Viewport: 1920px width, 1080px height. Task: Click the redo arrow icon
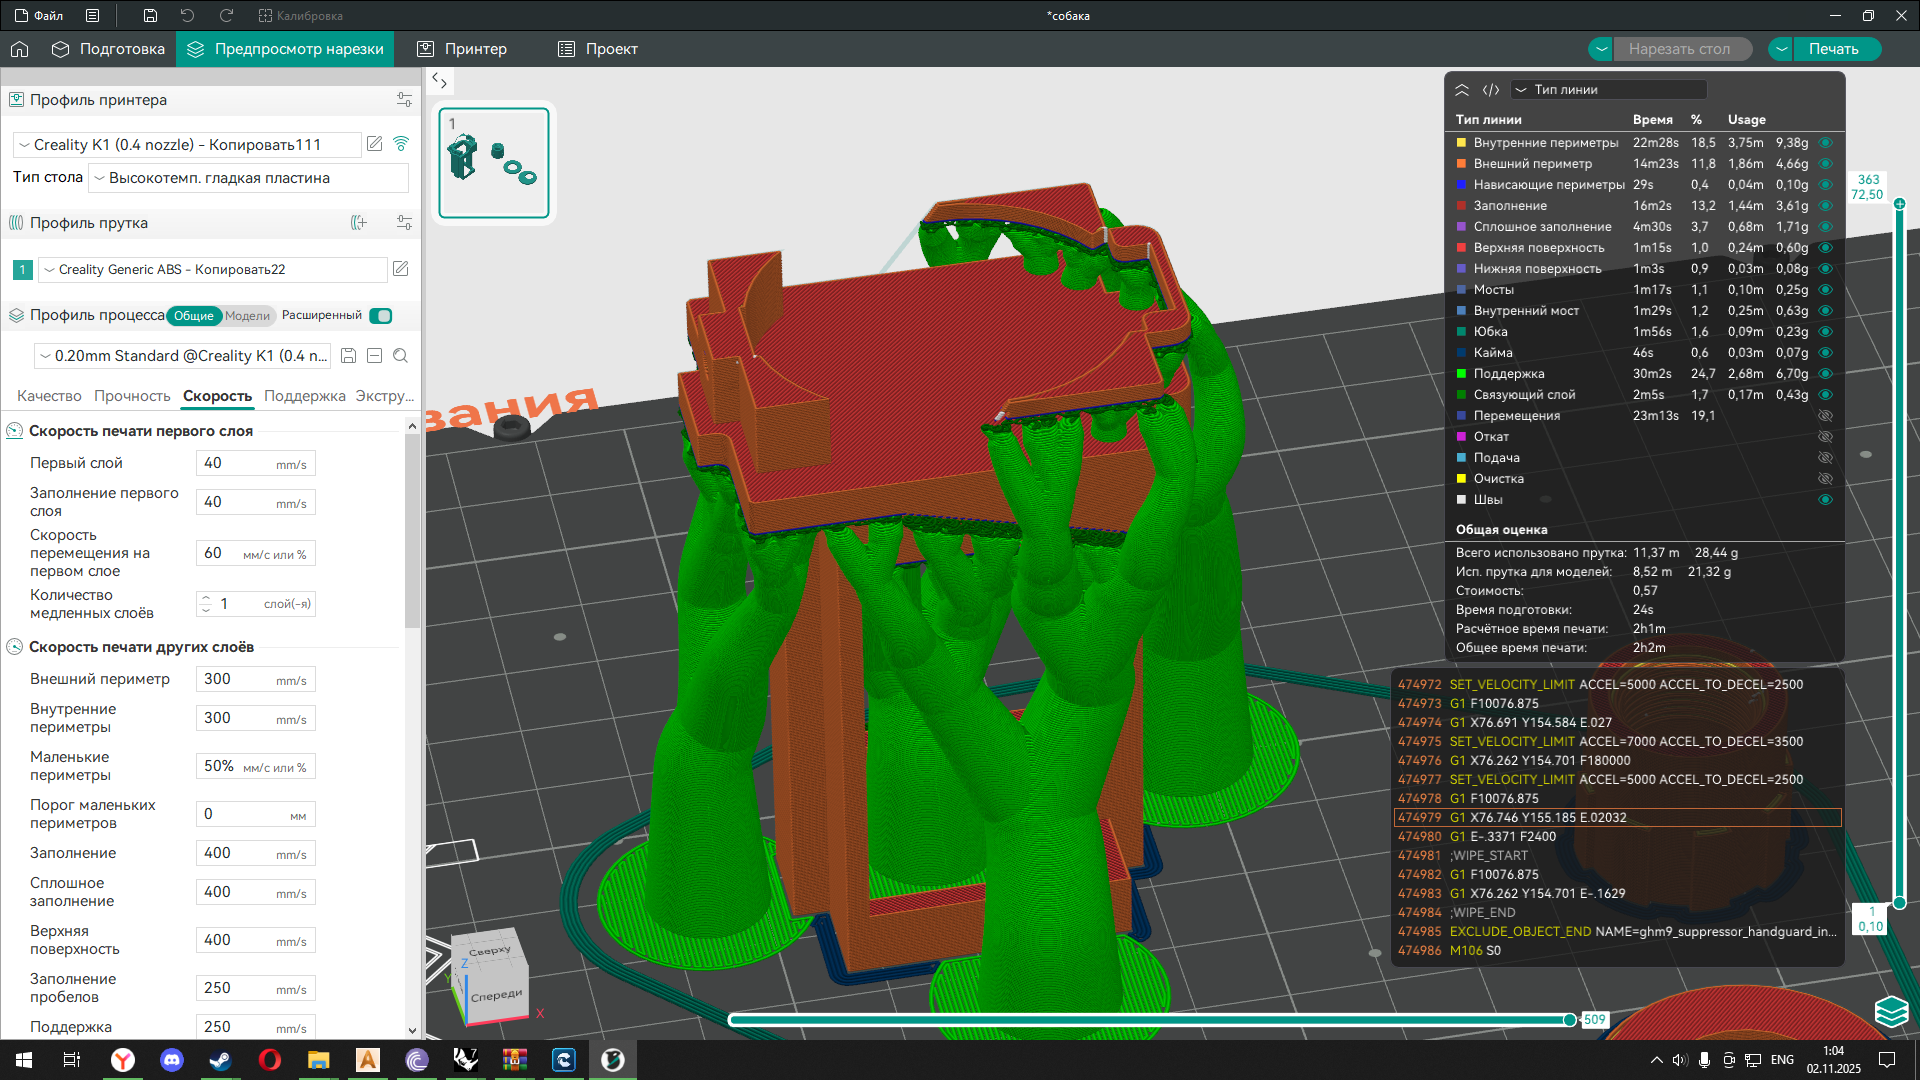click(x=227, y=16)
